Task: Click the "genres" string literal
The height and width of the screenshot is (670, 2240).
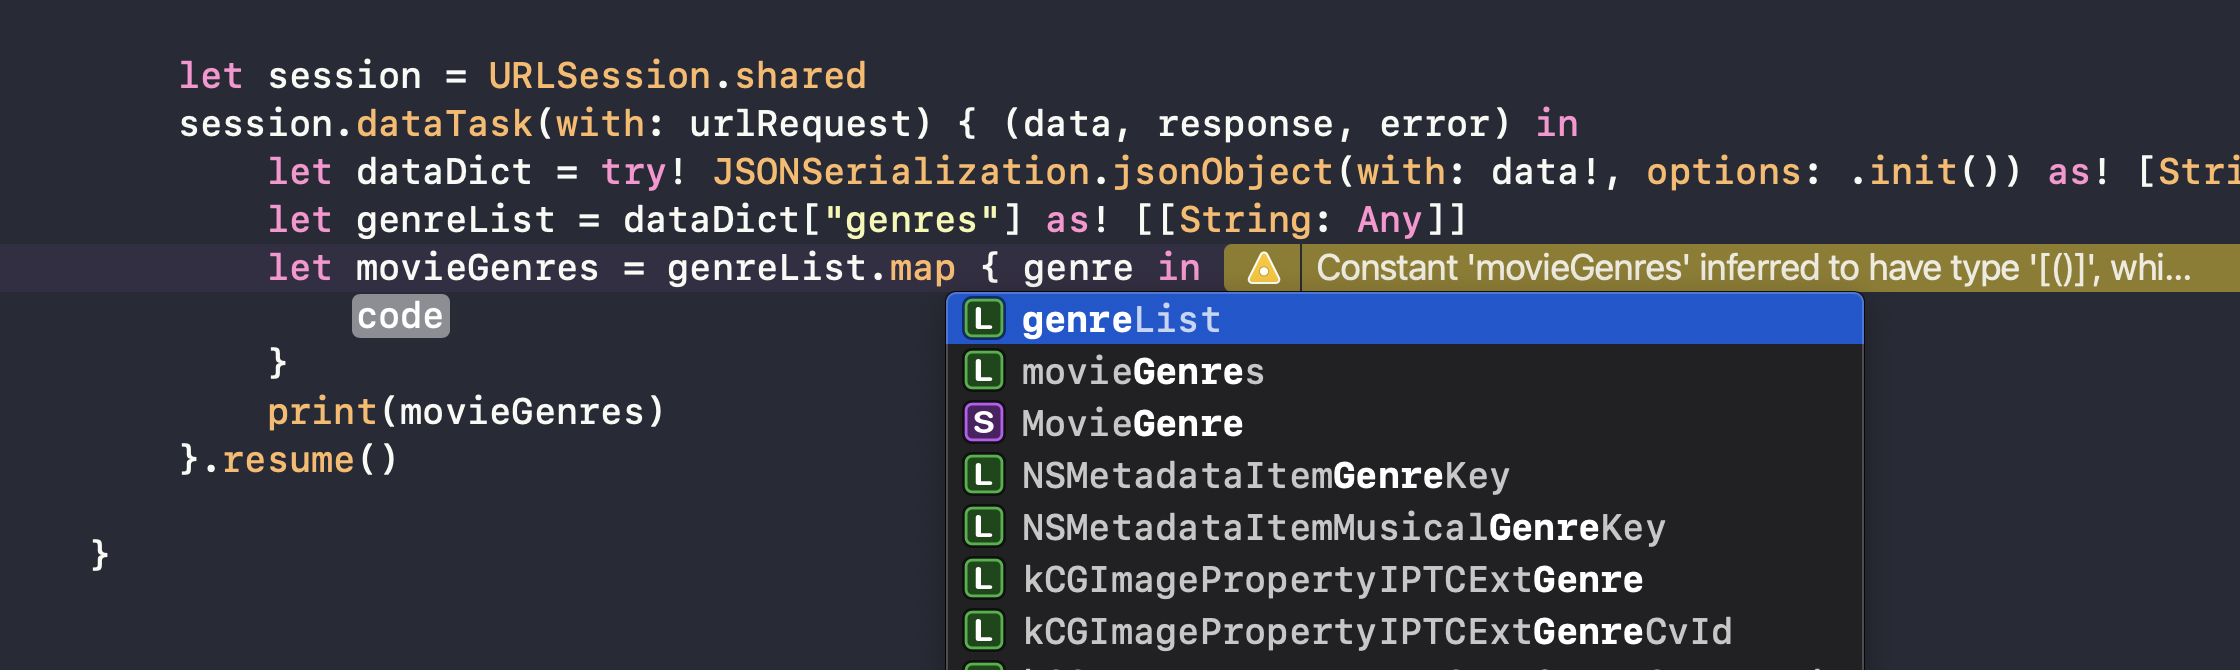Action: point(911,220)
